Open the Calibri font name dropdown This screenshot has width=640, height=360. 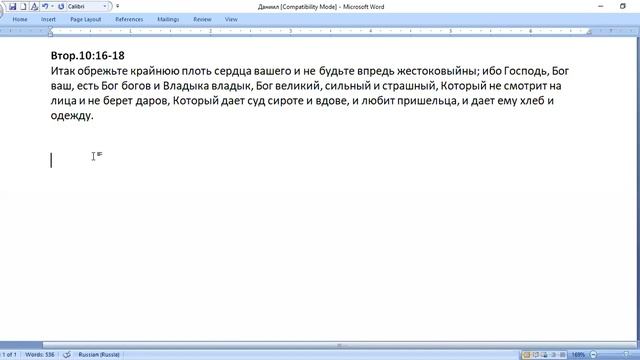click(104, 7)
